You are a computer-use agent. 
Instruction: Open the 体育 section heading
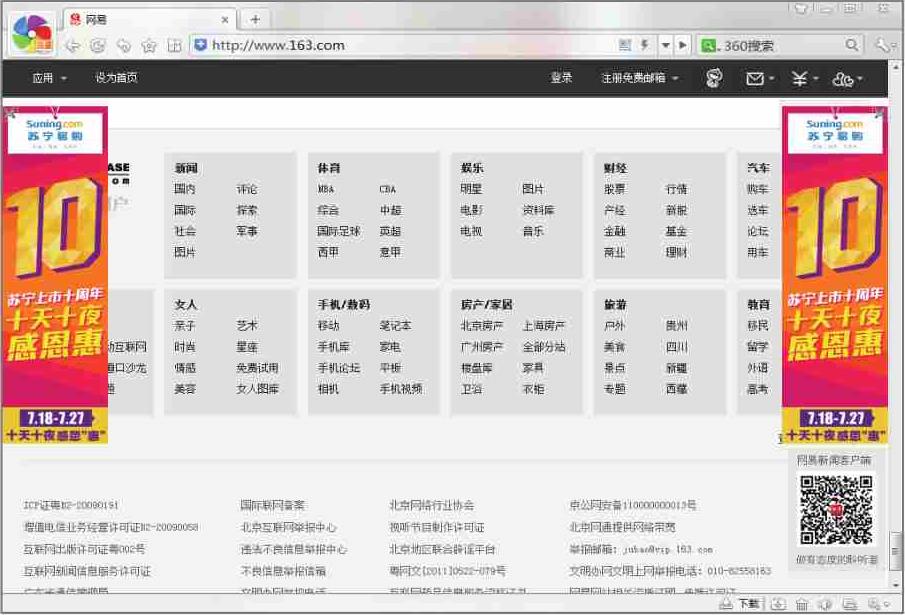[328, 168]
